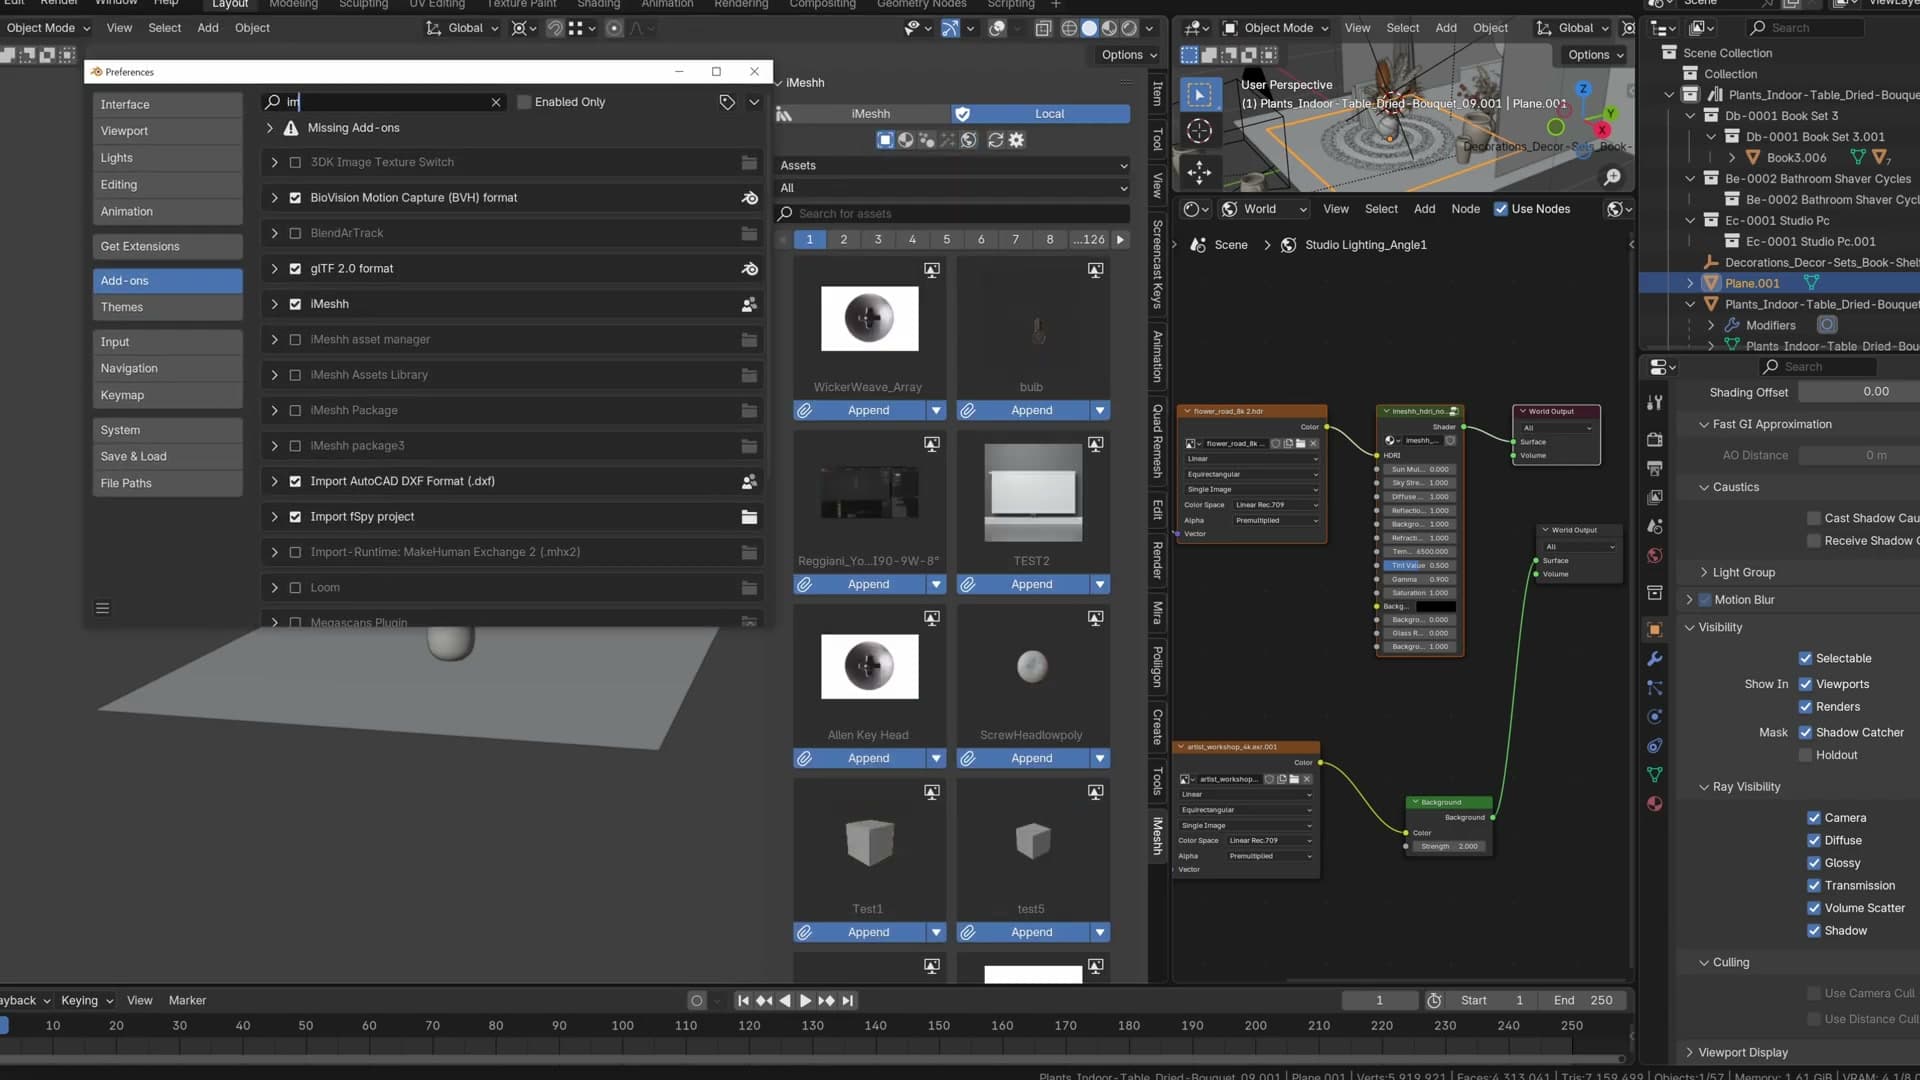Screen dimensions: 1920x1080
Task: Play animation forward
Action: click(805, 1000)
